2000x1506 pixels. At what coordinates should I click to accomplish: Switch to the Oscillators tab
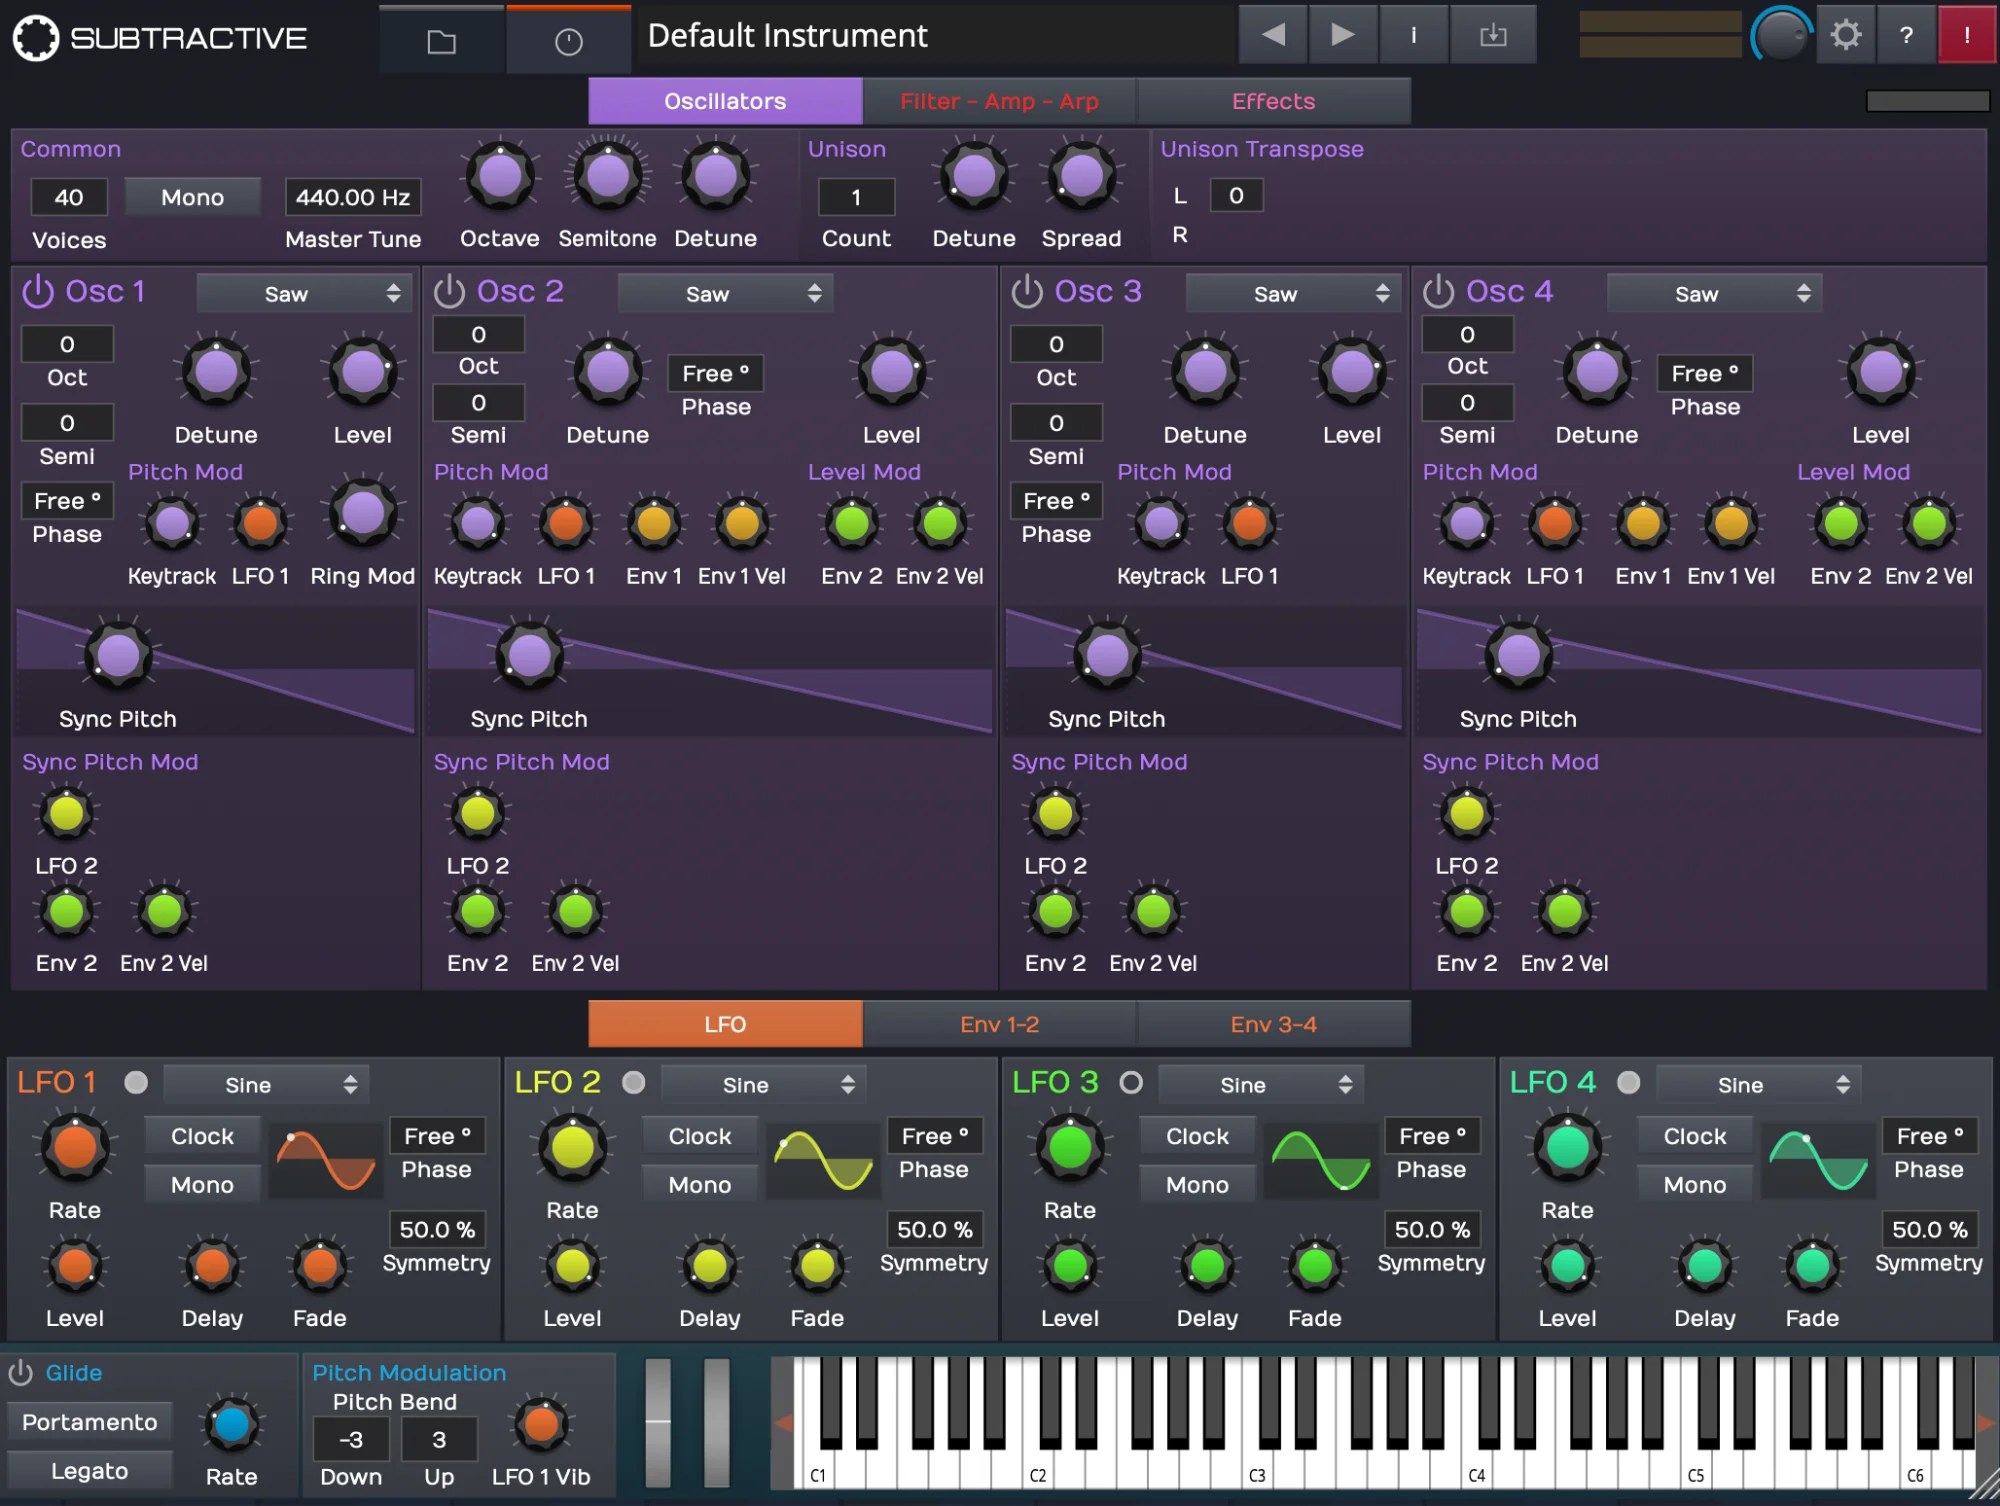[725, 101]
